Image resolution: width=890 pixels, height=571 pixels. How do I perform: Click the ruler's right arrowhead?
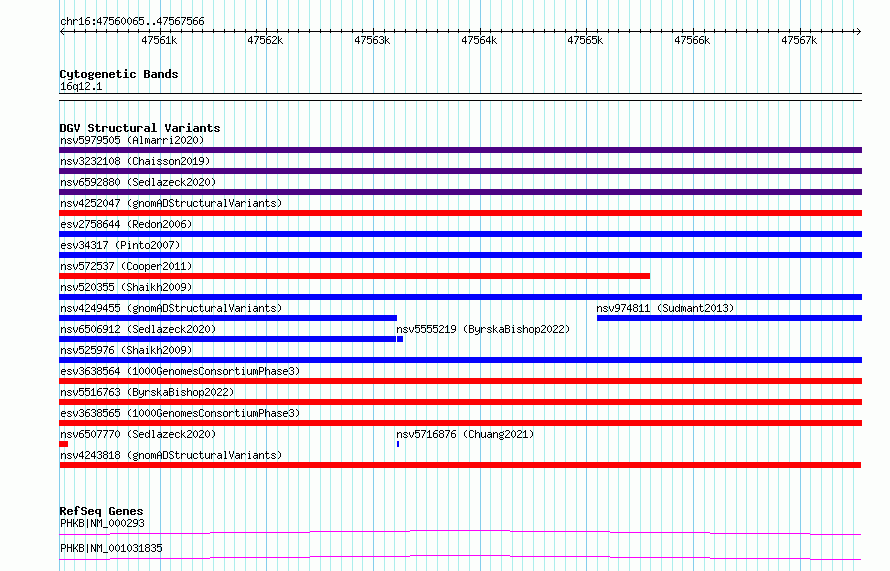858,32
